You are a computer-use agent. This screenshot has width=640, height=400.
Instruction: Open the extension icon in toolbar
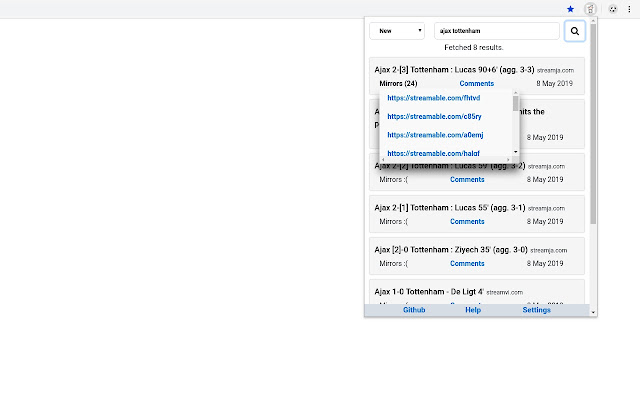pyautogui.click(x=590, y=9)
